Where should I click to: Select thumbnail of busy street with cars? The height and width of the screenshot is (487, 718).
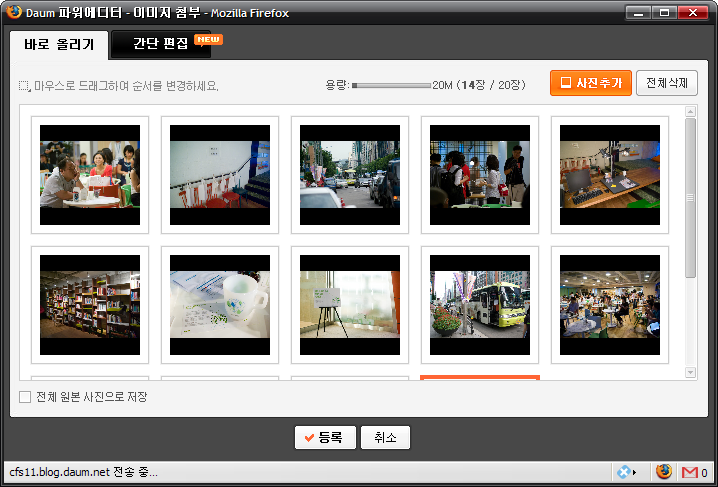[x=350, y=175]
